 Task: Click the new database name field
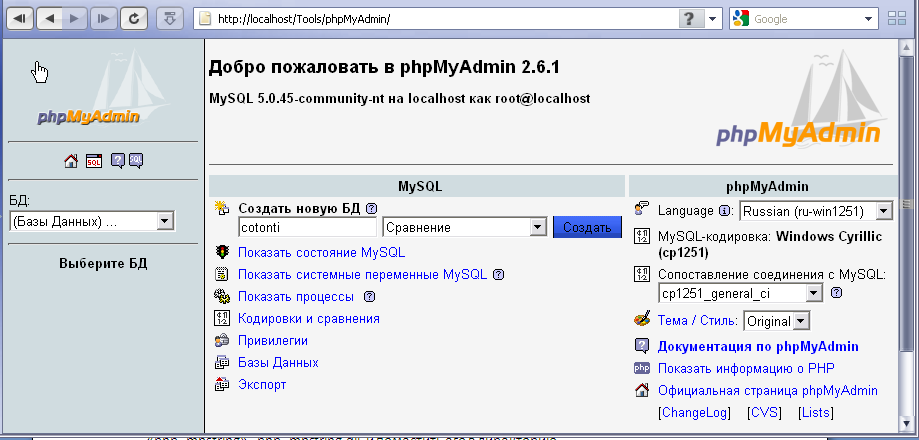point(306,228)
